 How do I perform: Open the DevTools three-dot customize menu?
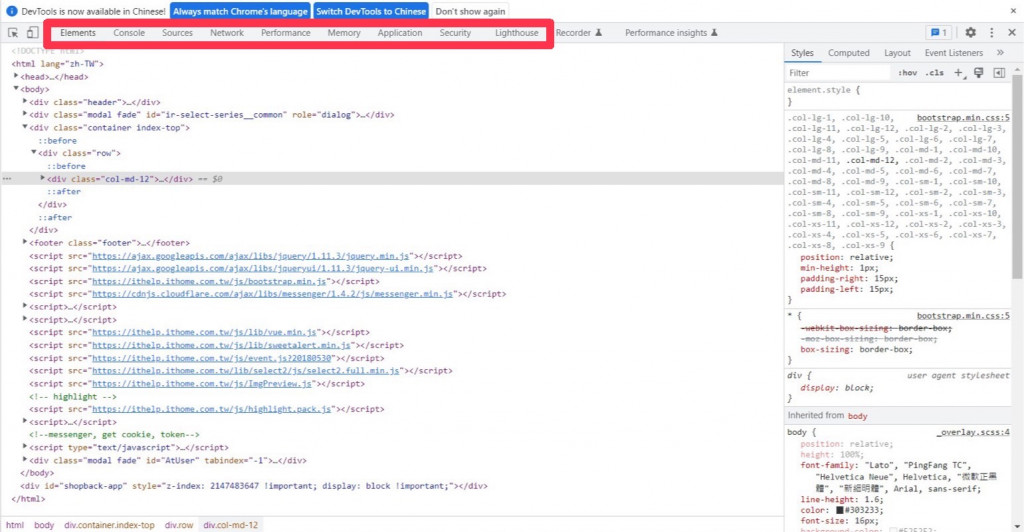pos(991,33)
